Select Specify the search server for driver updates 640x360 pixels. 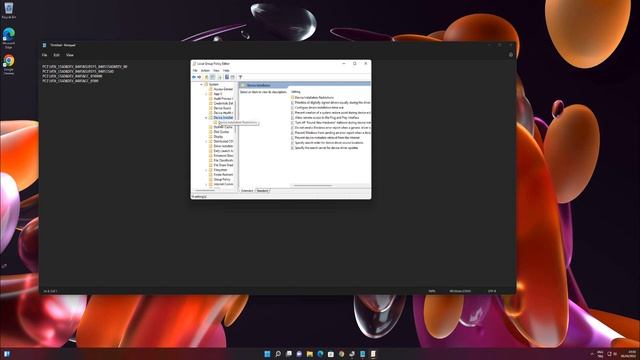point(325,148)
